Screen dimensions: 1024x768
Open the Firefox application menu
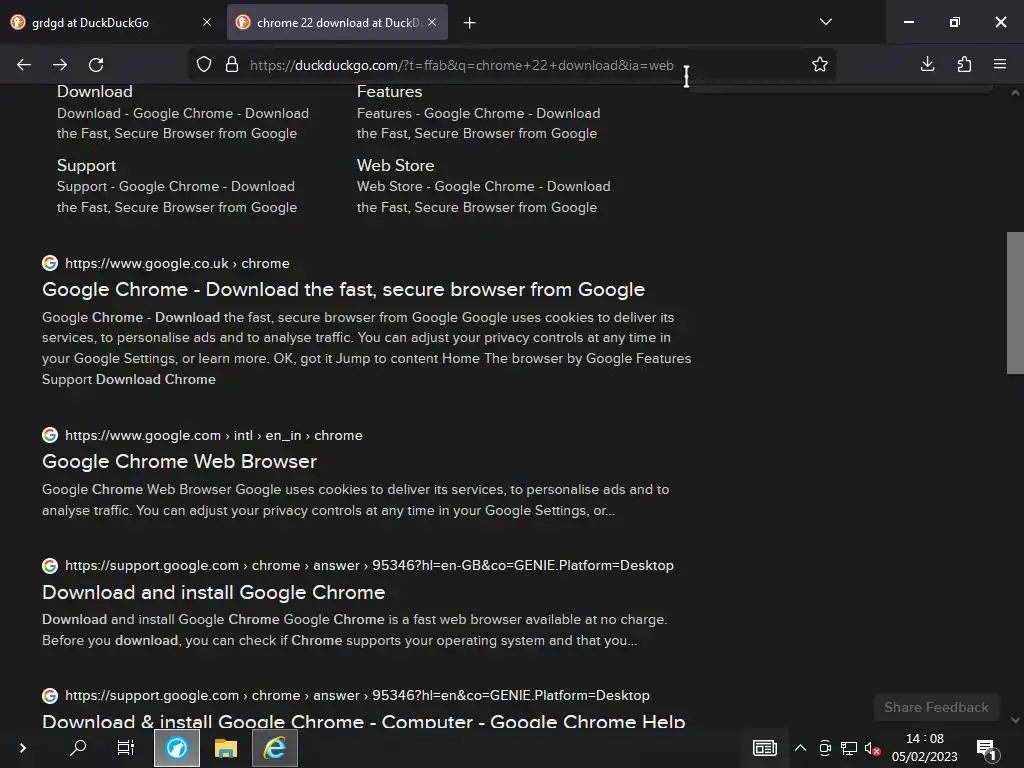tap(1000, 64)
